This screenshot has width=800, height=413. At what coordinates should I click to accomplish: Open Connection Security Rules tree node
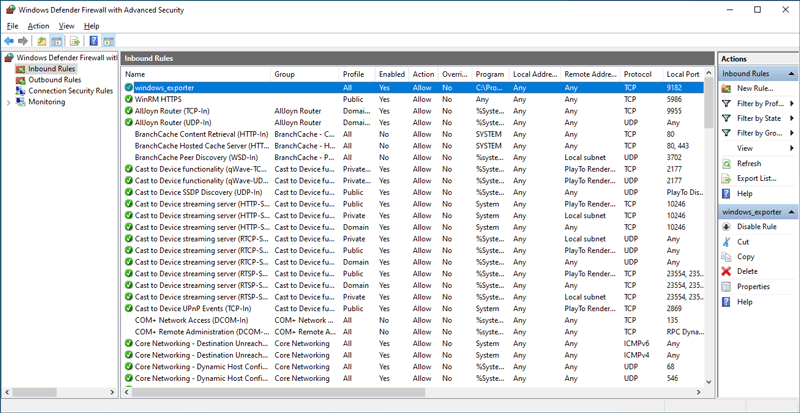click(70, 91)
